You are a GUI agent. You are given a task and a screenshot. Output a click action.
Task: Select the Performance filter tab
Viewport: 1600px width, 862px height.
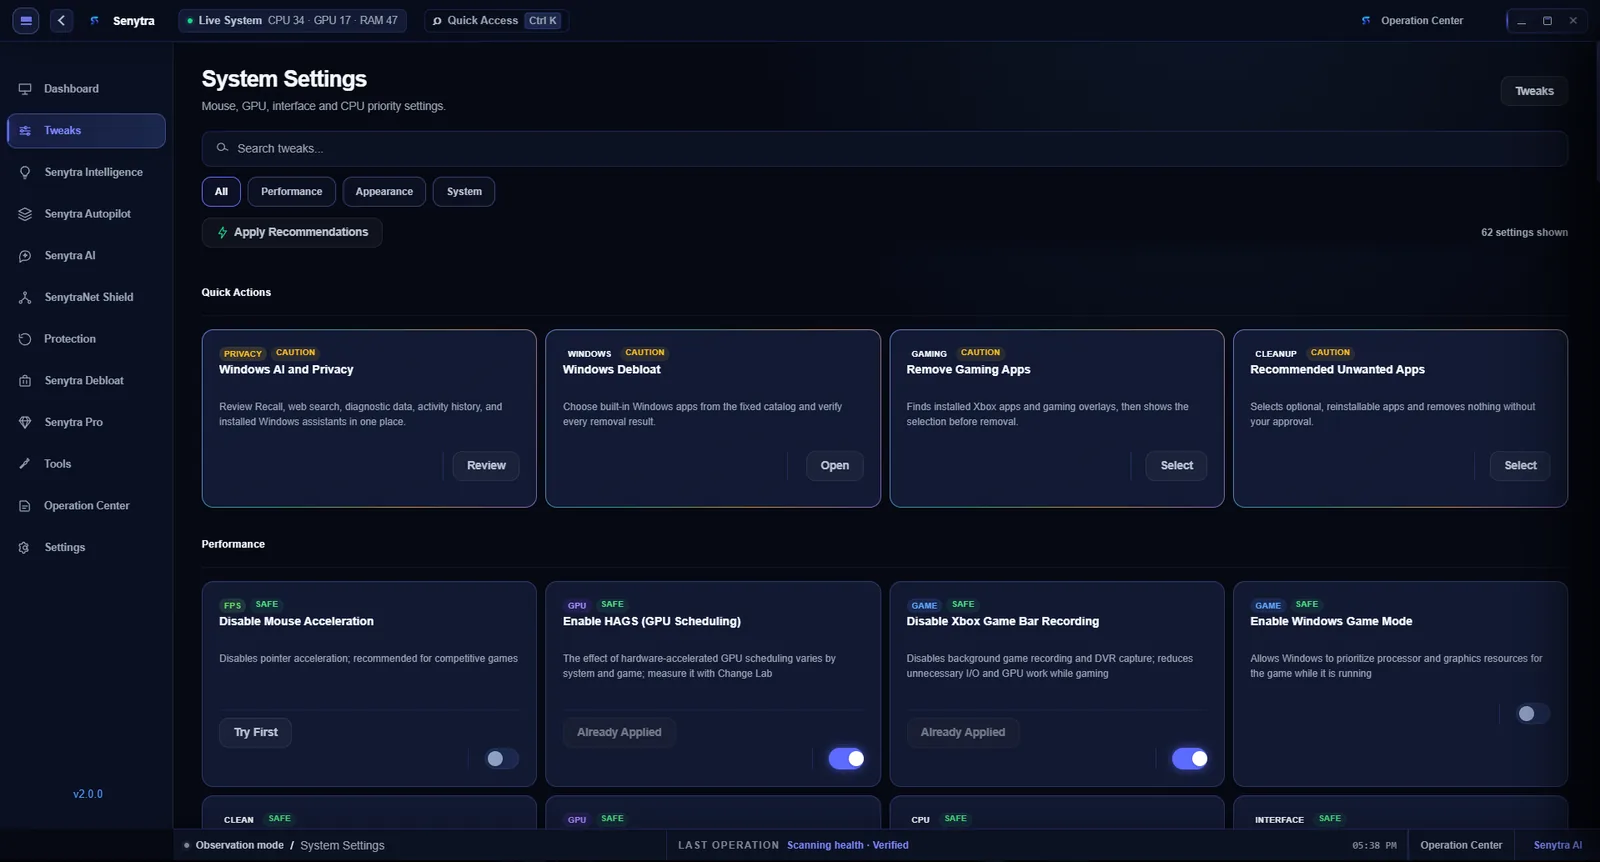coord(291,192)
